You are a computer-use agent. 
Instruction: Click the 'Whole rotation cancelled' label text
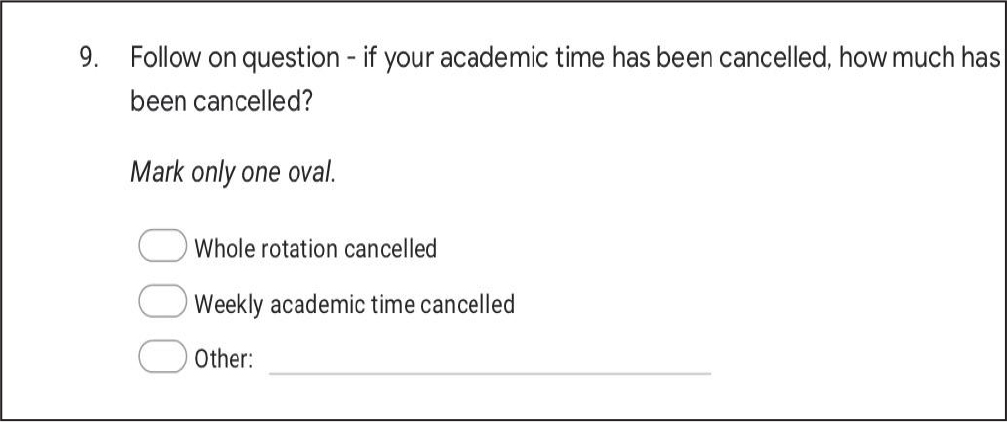[x=316, y=248]
